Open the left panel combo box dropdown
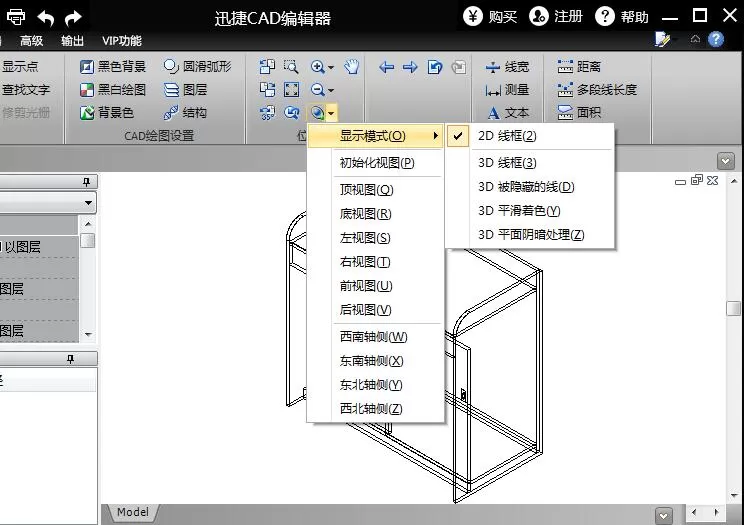744x525 pixels. pos(88,203)
